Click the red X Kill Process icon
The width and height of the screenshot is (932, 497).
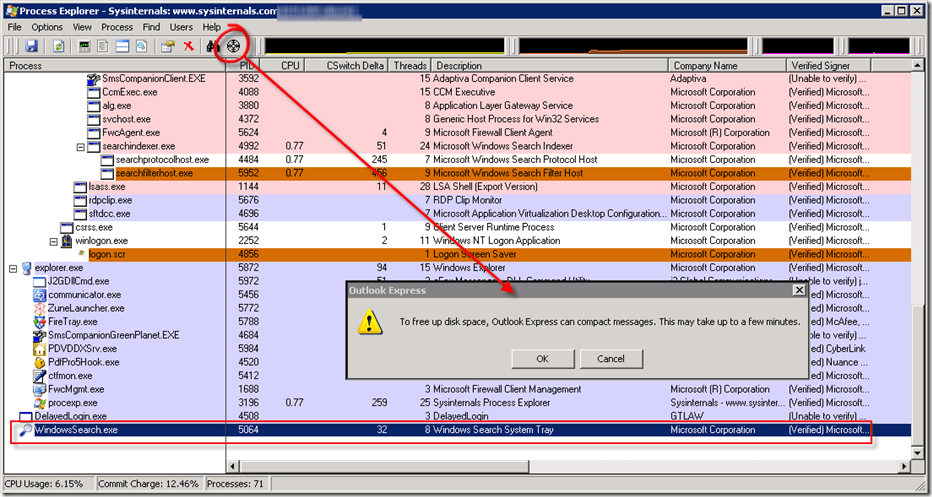[x=188, y=46]
